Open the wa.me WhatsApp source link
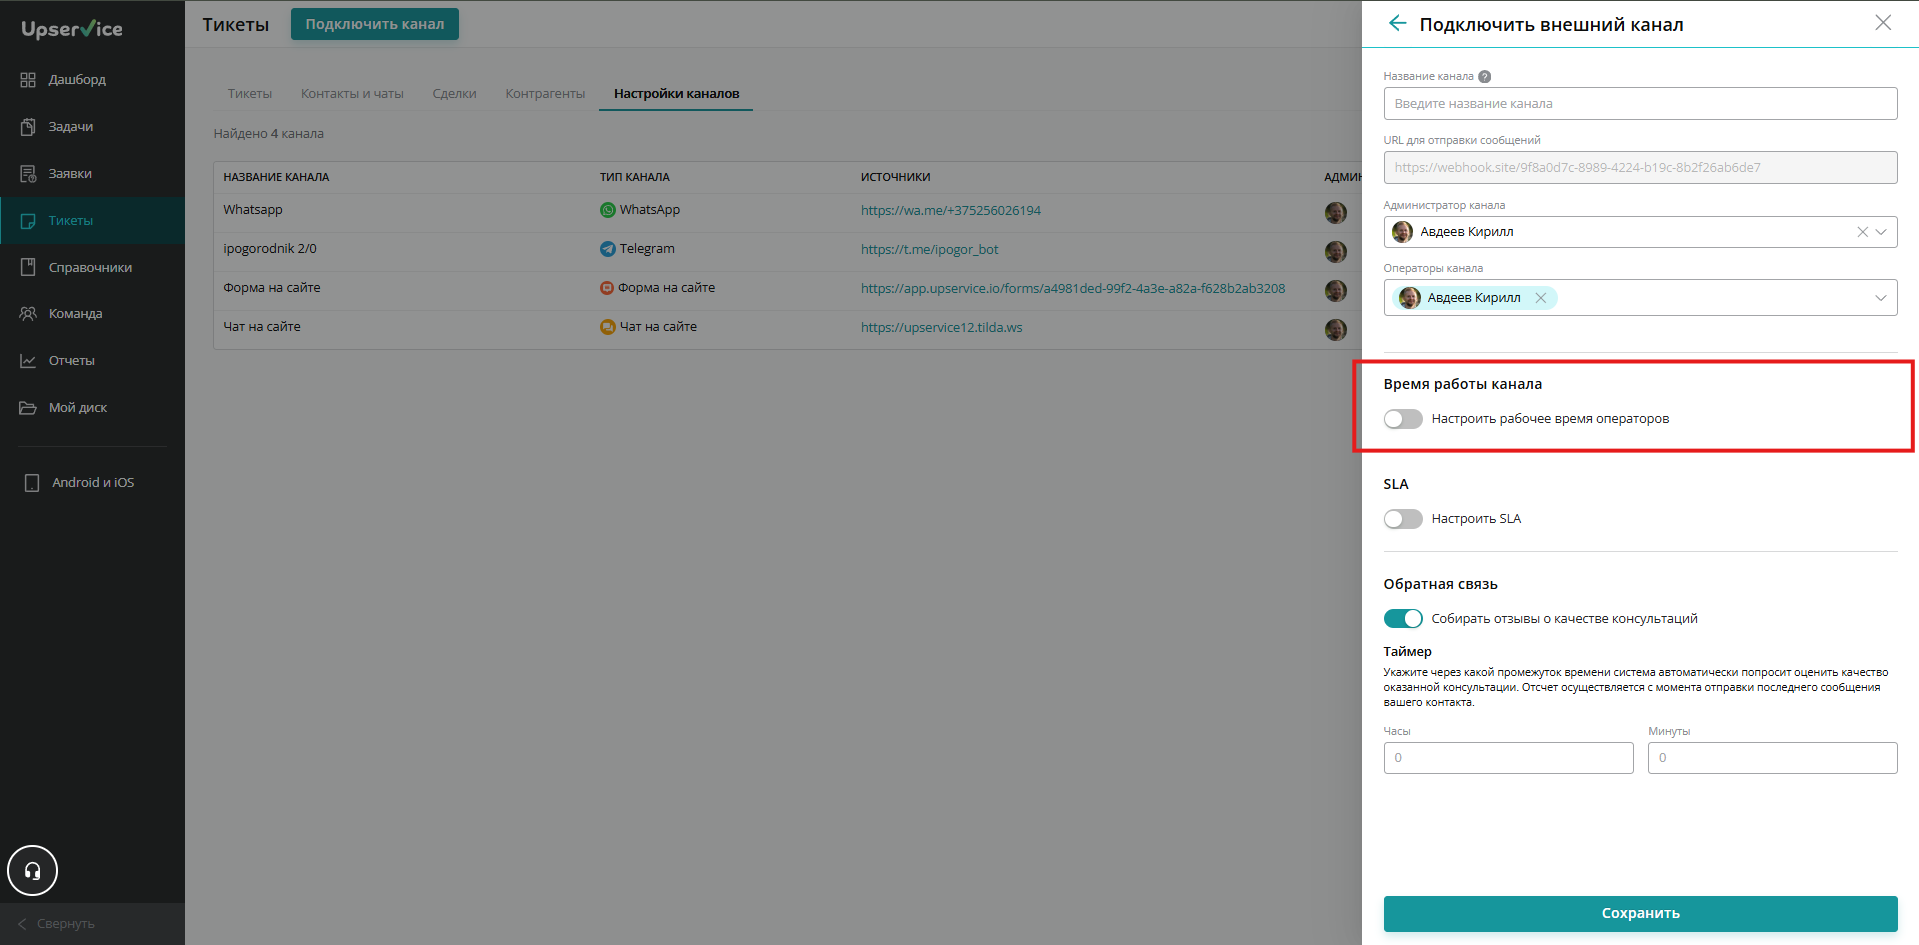Screen dimensions: 1919x945 click(x=951, y=211)
